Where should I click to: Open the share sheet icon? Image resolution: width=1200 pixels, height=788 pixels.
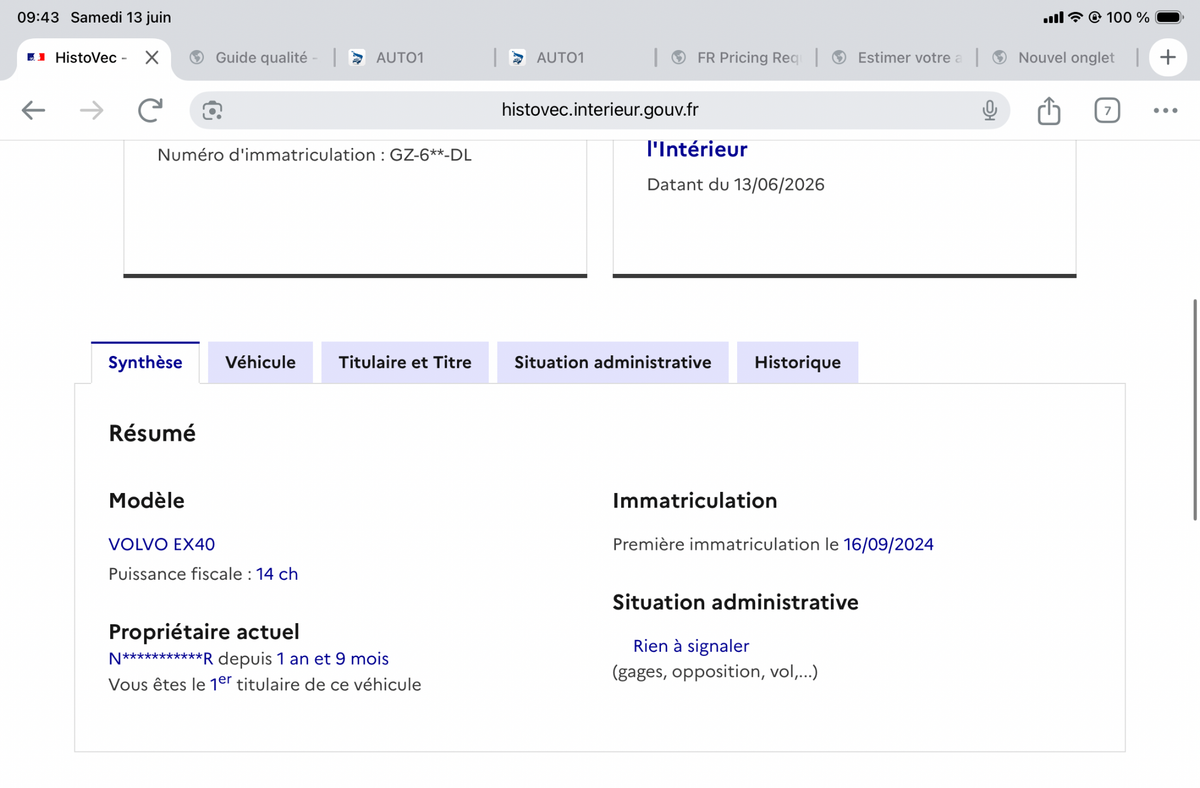[x=1048, y=110]
